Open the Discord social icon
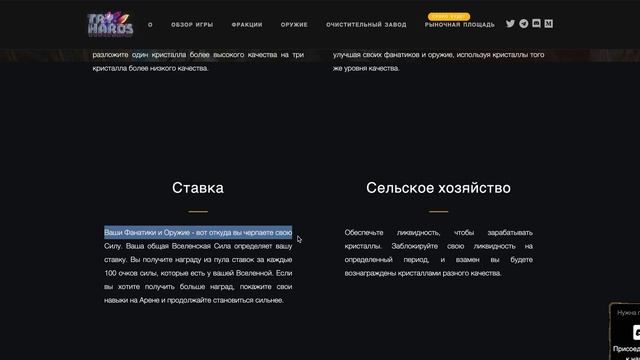 click(x=536, y=24)
